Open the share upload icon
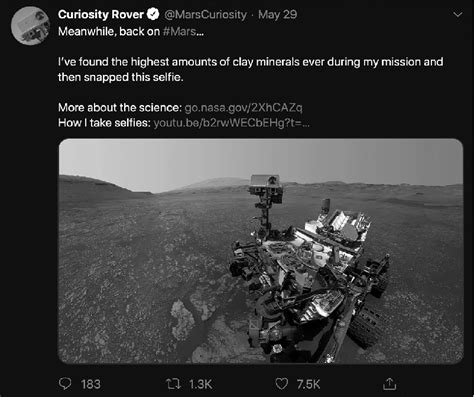The width and height of the screenshot is (474, 397). click(x=389, y=383)
